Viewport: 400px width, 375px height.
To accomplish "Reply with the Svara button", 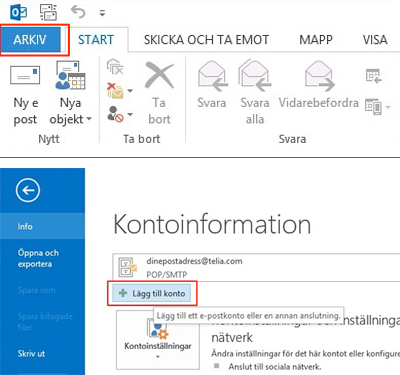I will coord(212,85).
